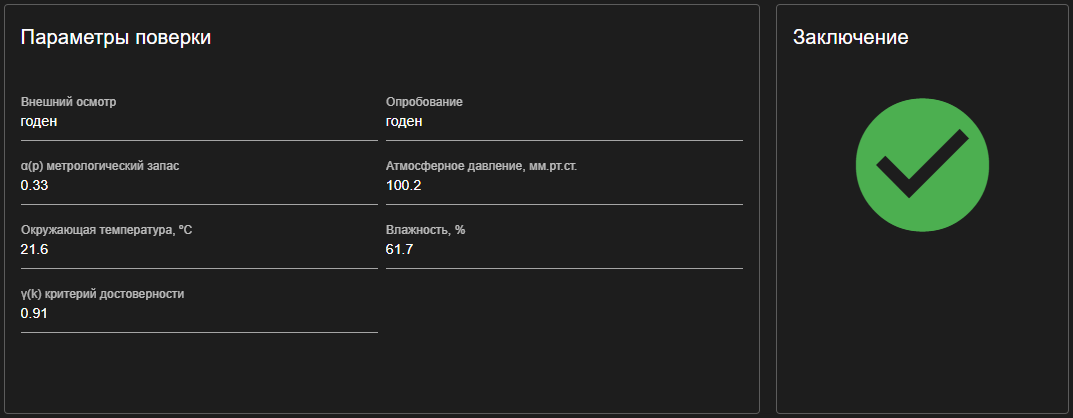The height and width of the screenshot is (418, 1073).
Task: Click the atmospheric pressure value 100.2
Action: (404, 185)
